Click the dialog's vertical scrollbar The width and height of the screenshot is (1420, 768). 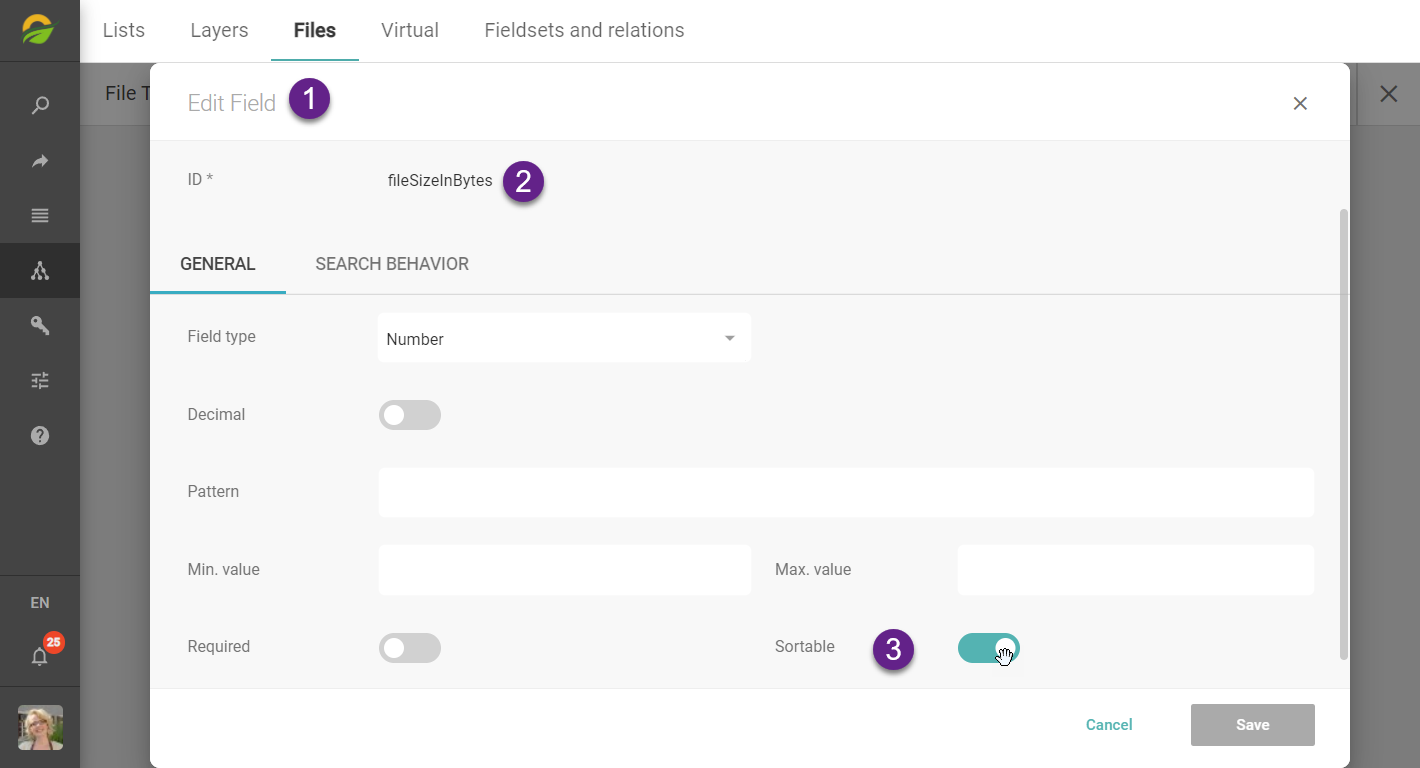click(1343, 434)
